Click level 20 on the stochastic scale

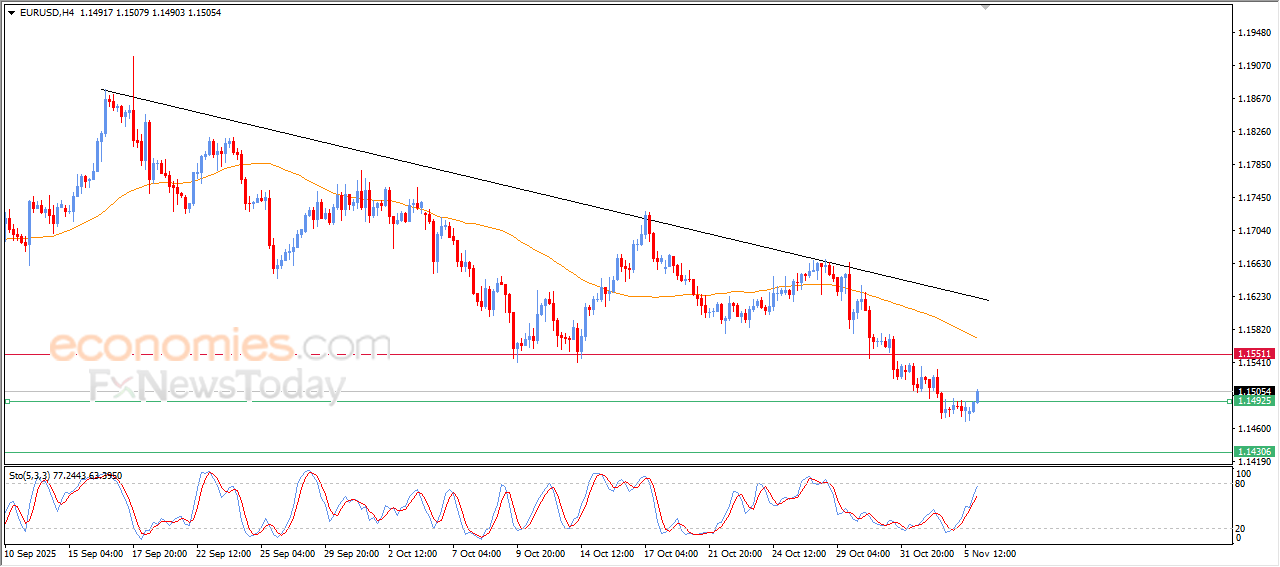click(x=1240, y=528)
